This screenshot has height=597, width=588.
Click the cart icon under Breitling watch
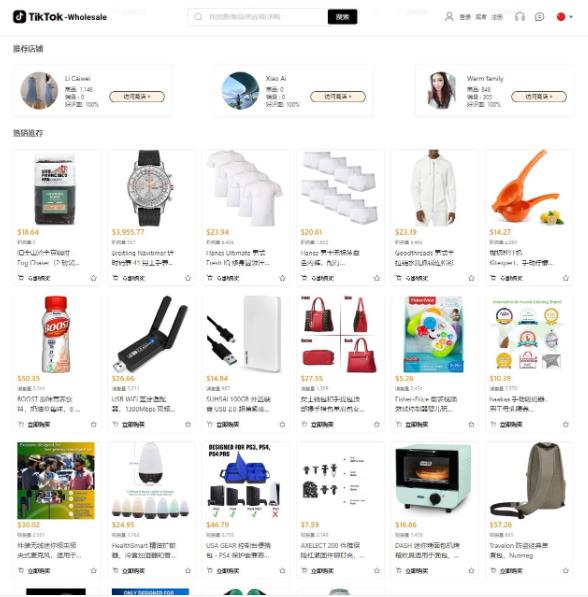tap(115, 278)
